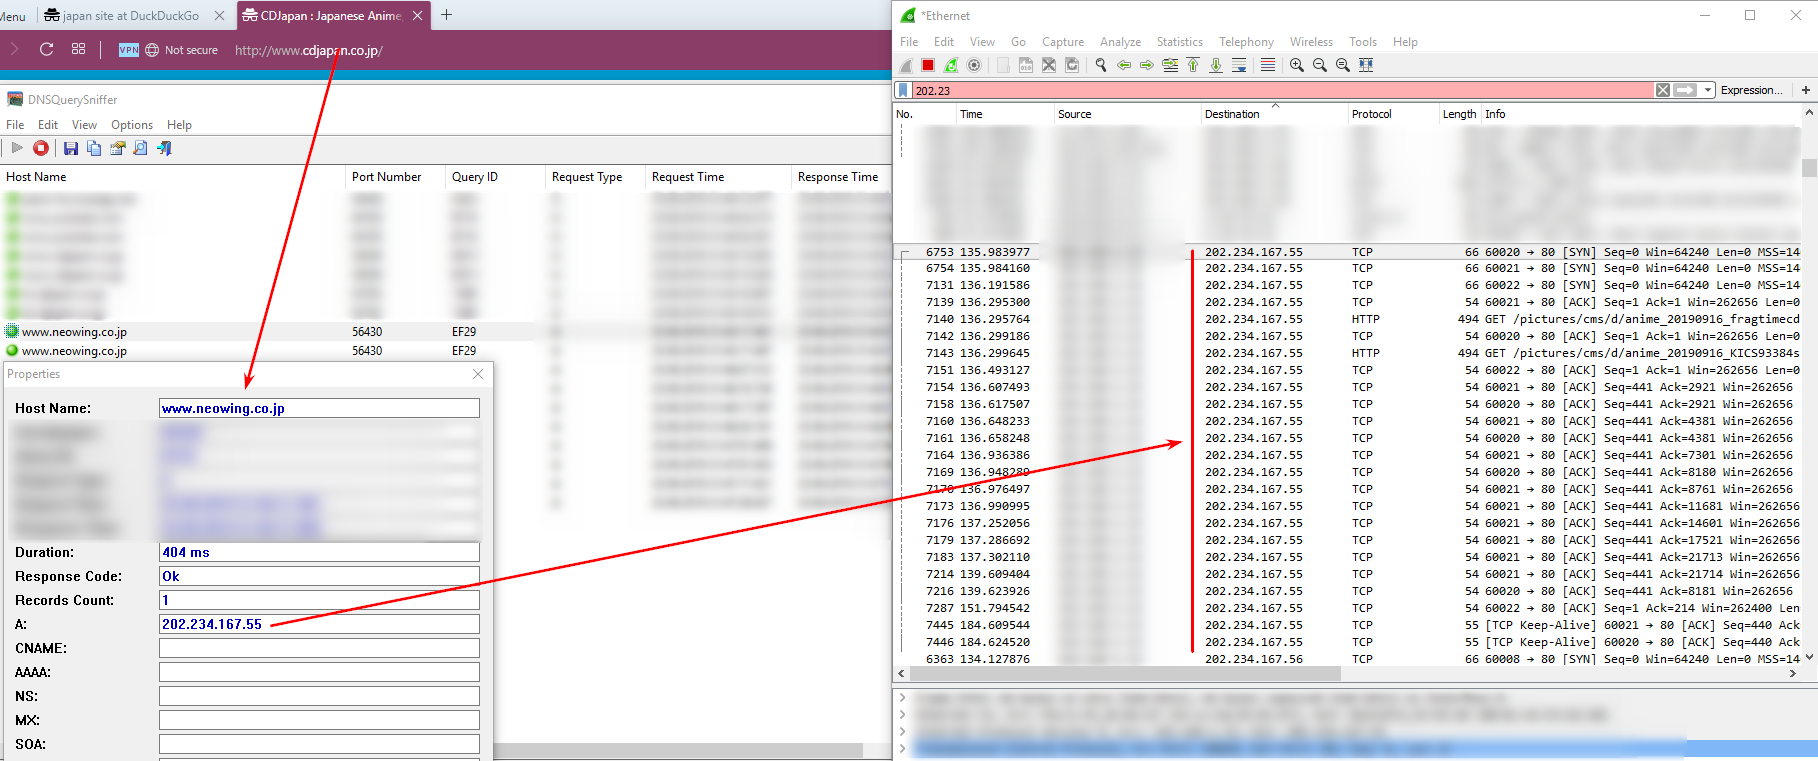Stop capture in DNSQuerySniffer toolbar
This screenshot has height=761, width=1818.
coord(41,148)
